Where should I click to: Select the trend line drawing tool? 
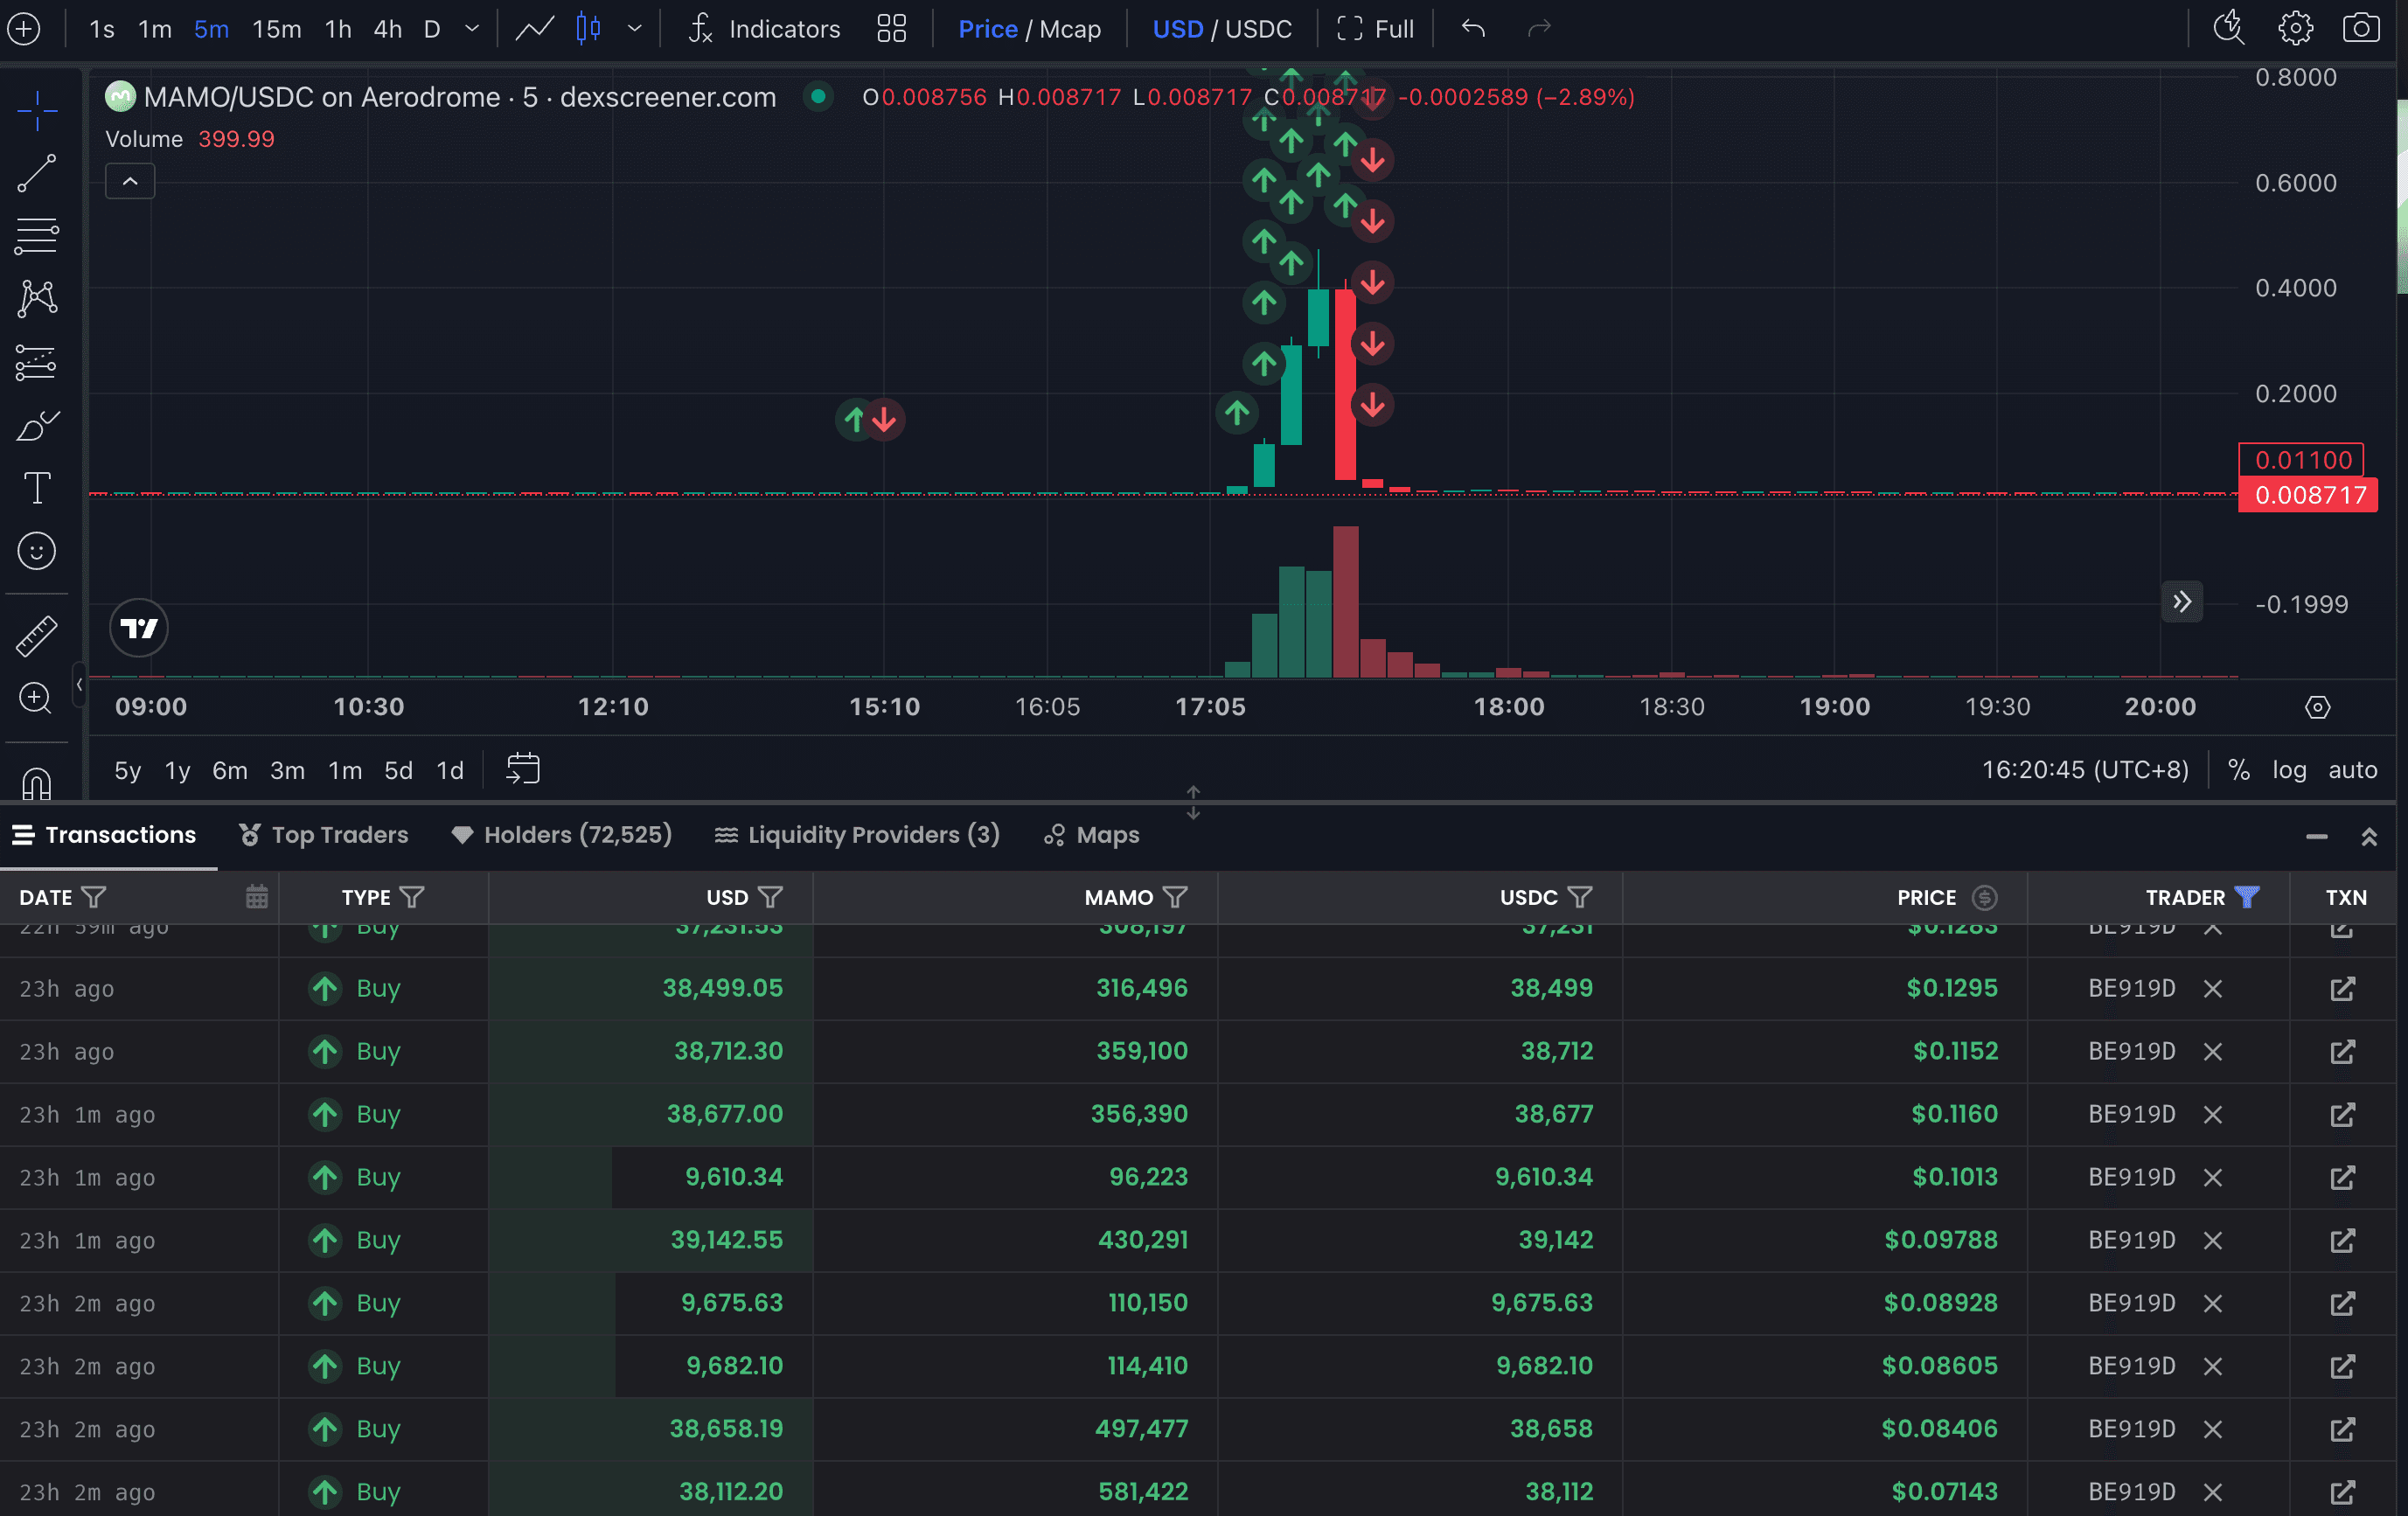pos(37,174)
